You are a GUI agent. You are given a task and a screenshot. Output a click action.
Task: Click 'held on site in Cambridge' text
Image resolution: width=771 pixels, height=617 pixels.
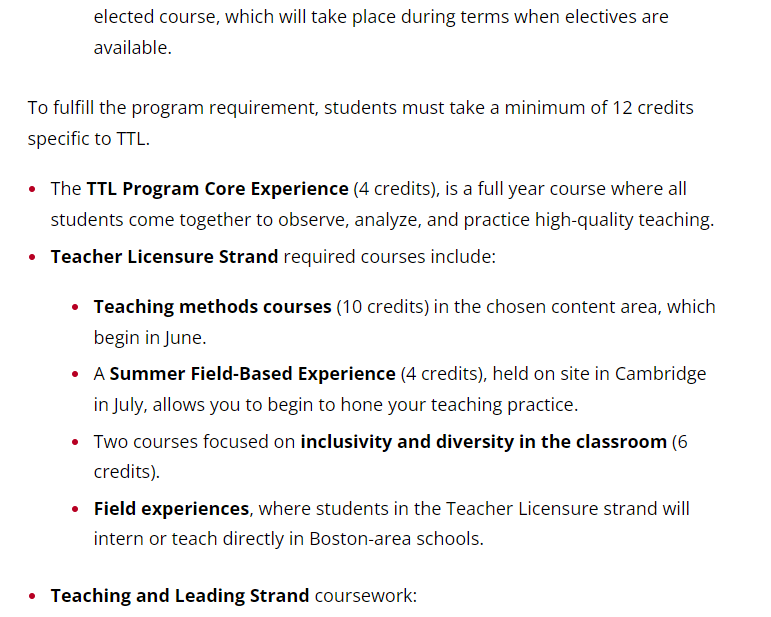click(599, 374)
